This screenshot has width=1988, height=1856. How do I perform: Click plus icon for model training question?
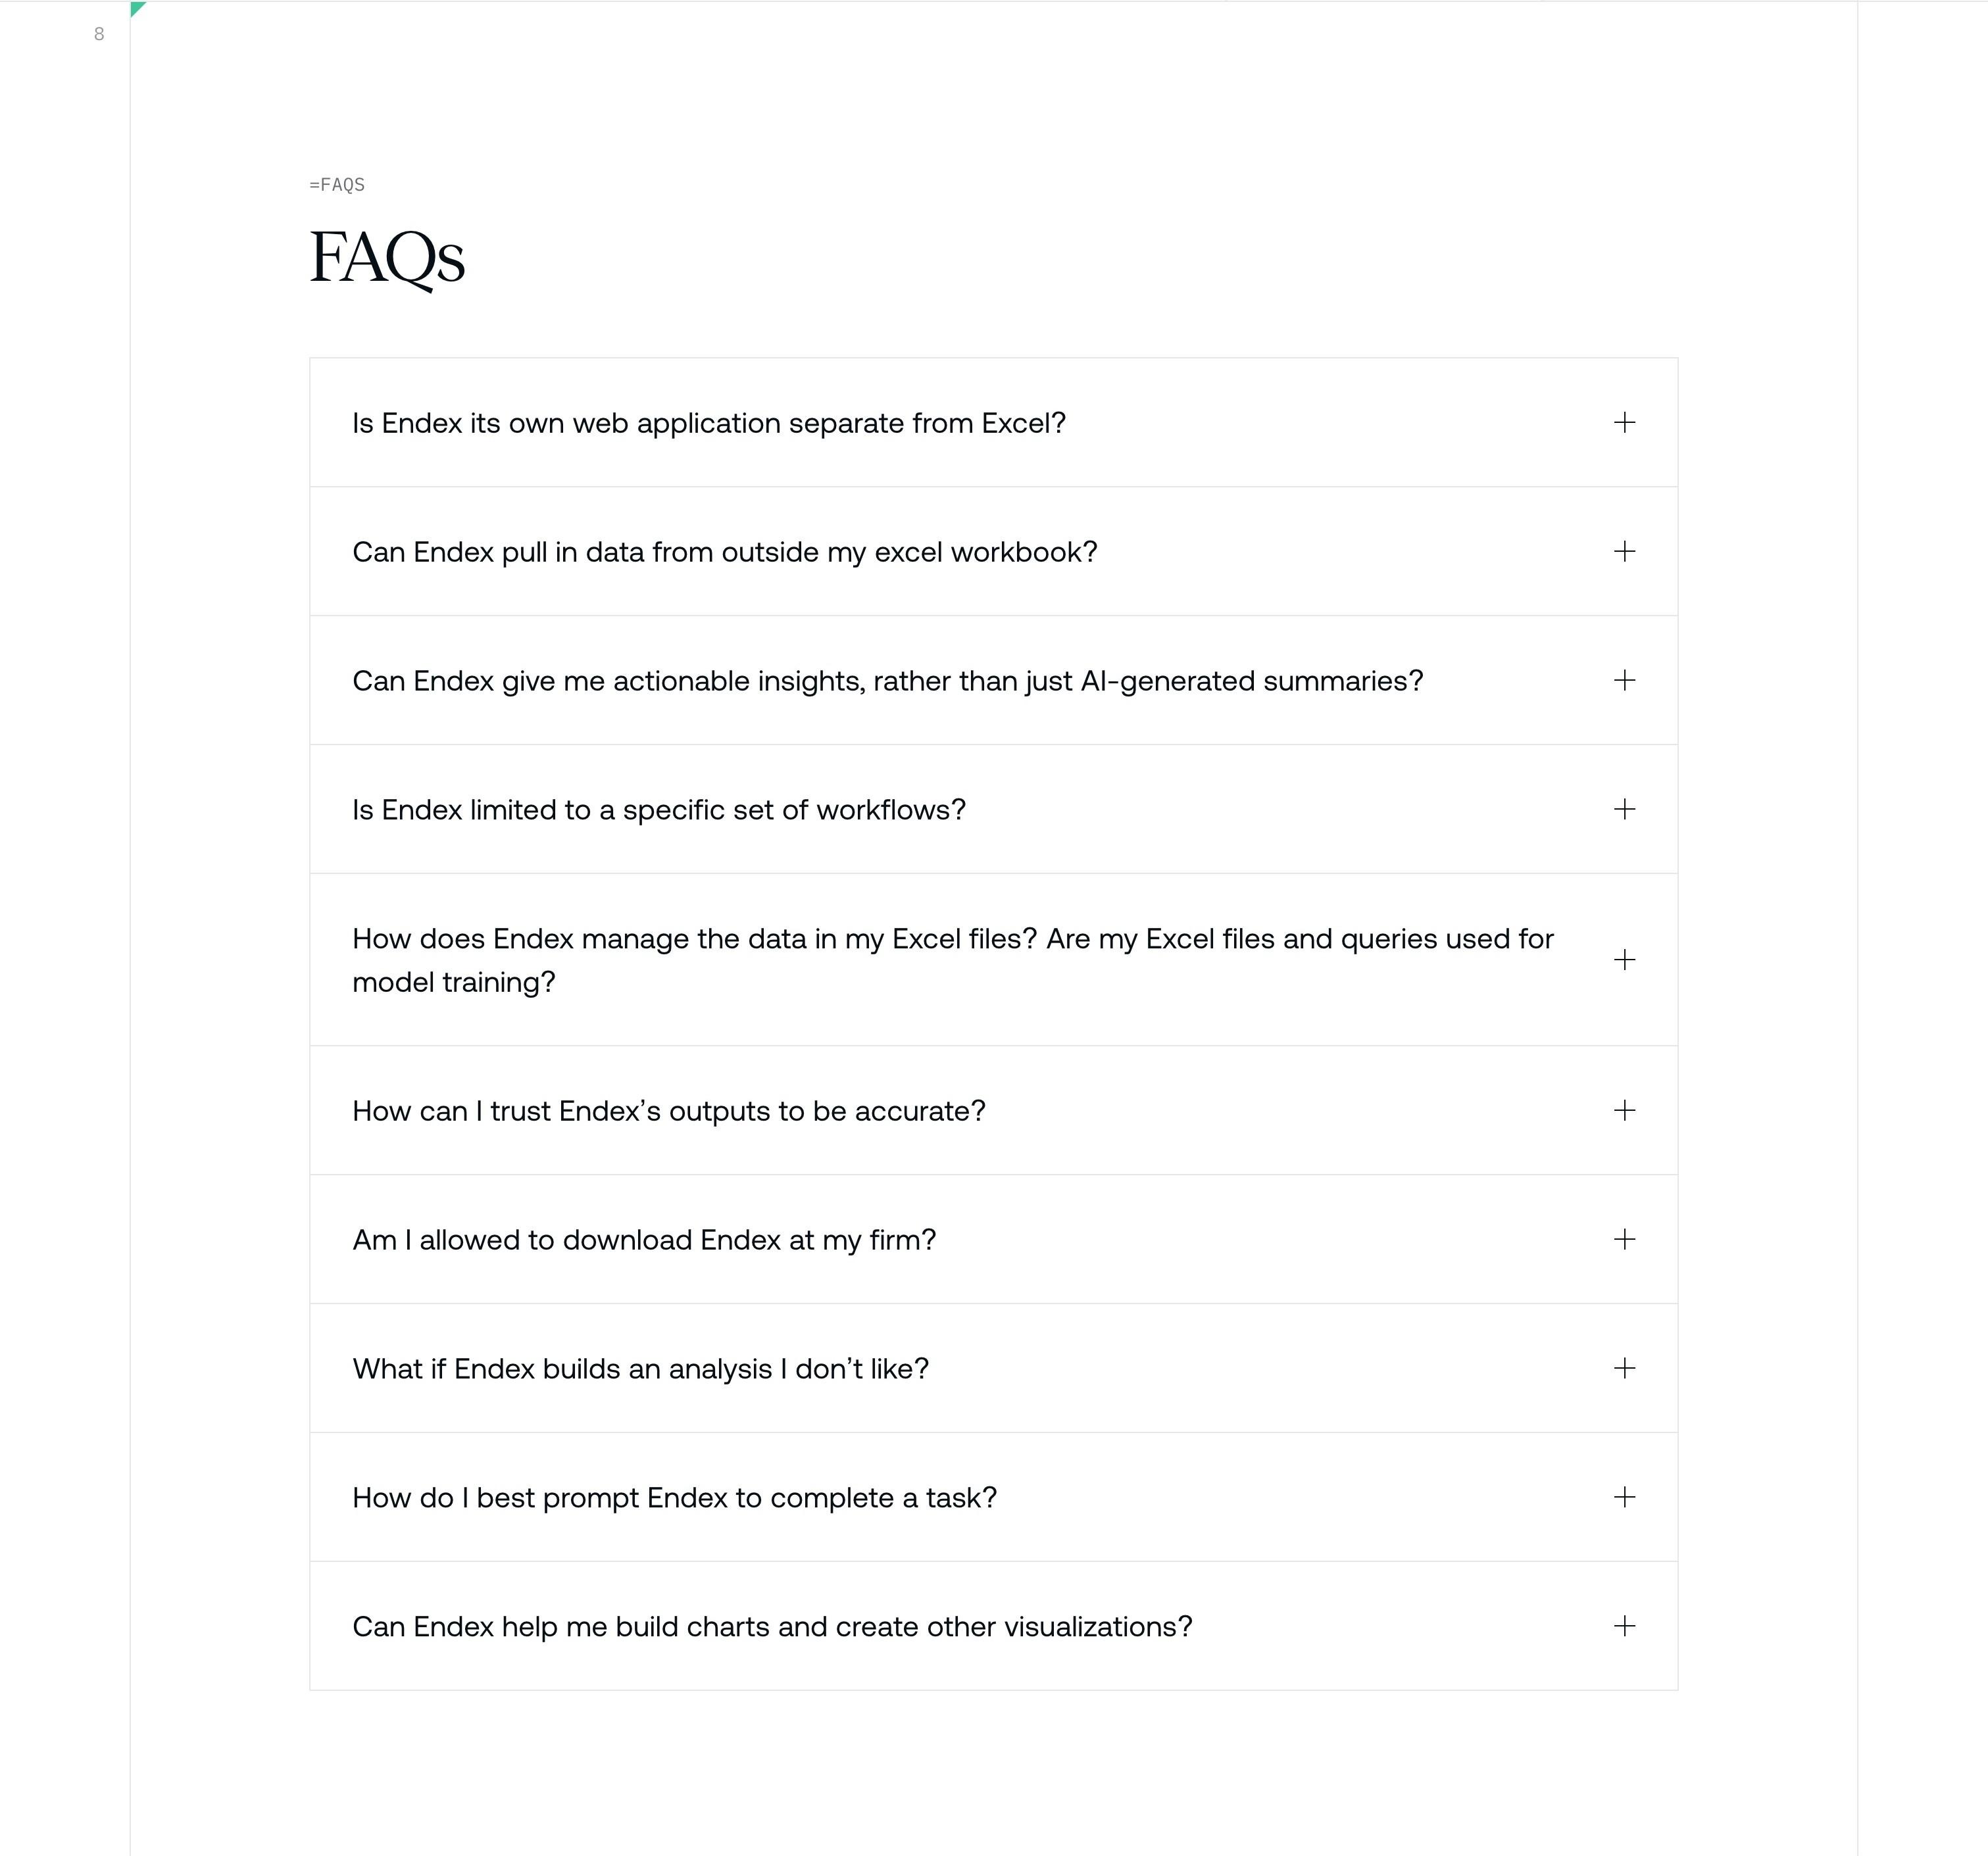[x=1624, y=960]
